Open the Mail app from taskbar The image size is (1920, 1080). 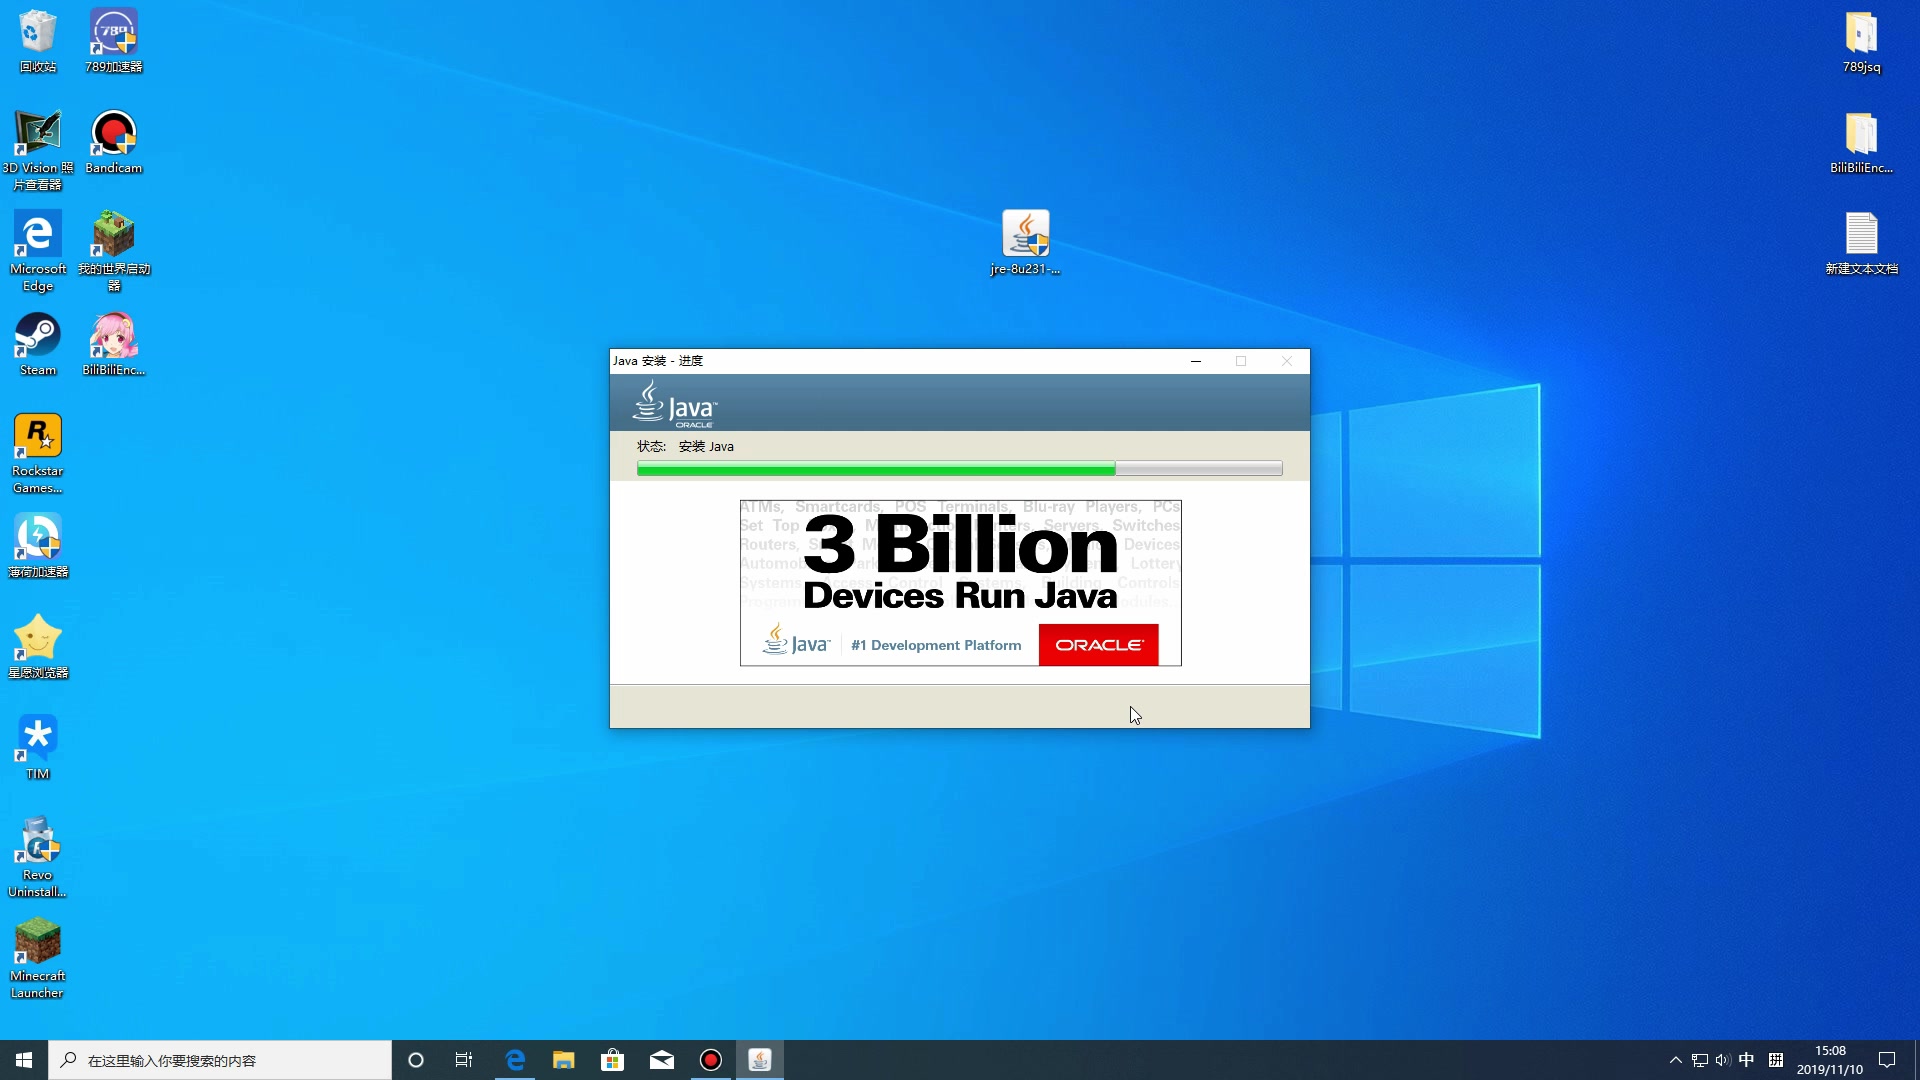662,1060
